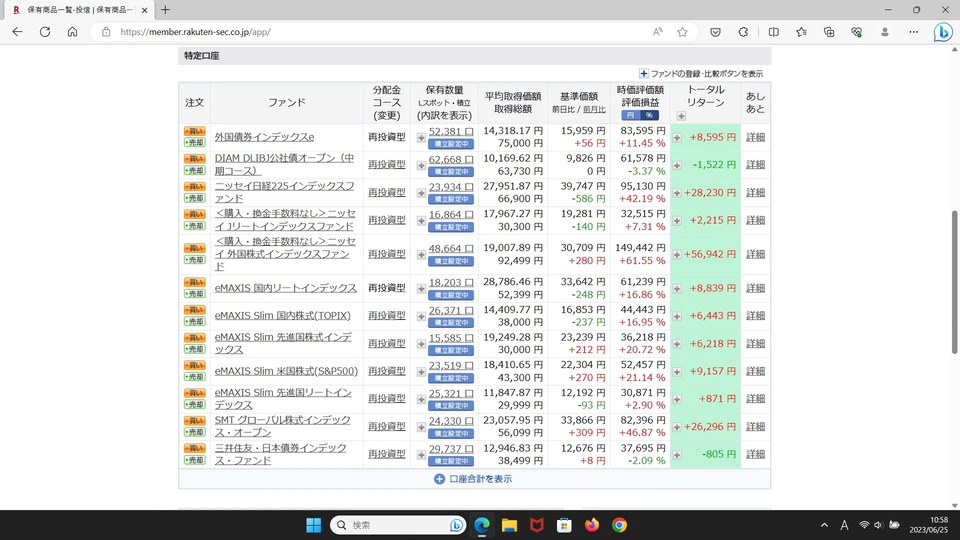The height and width of the screenshot is (540, 960).
Task: Select the 保有商品一覧 browser tab
Action: coord(80,10)
